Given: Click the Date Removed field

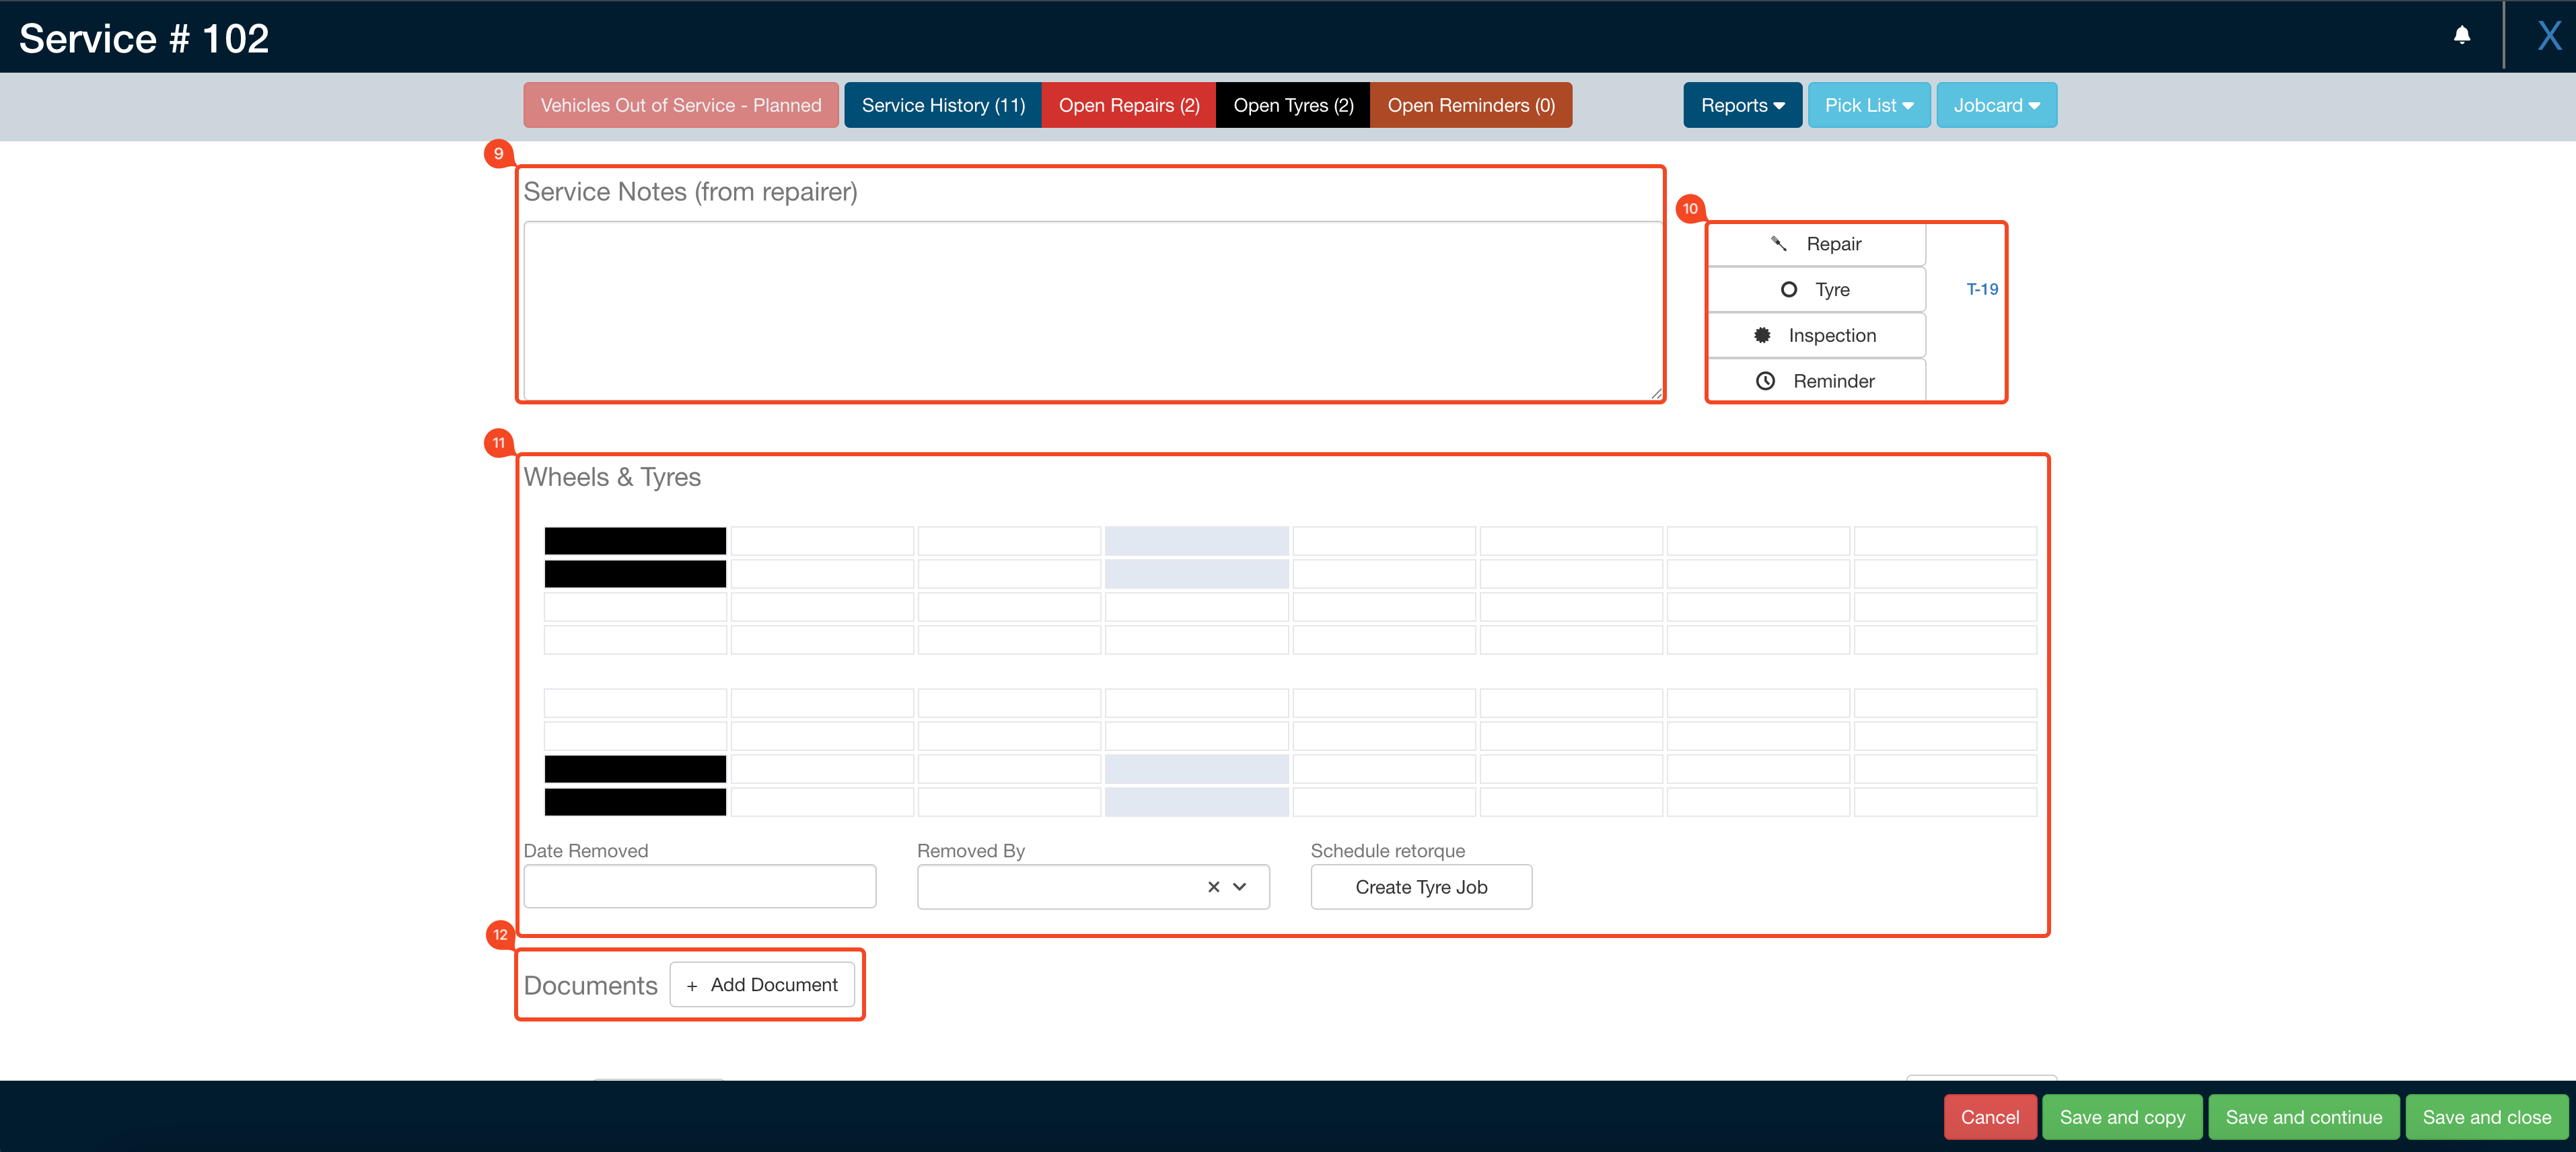Looking at the screenshot, I should click(700, 886).
